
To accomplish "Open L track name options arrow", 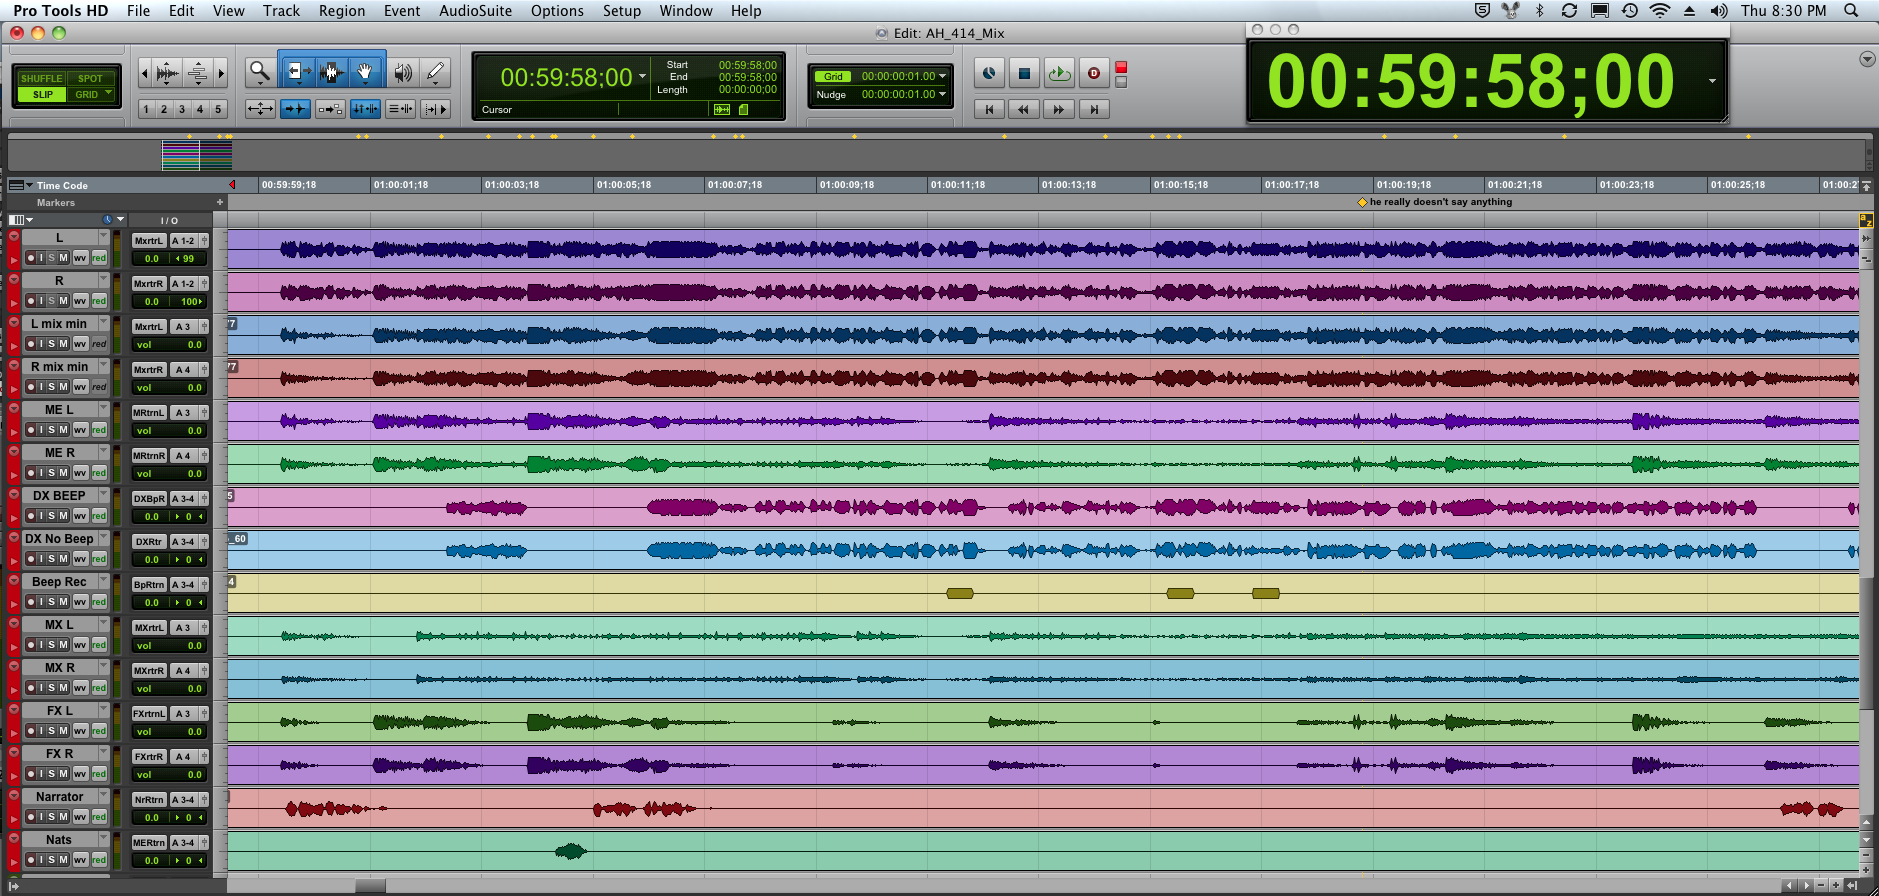I will [x=103, y=237].
